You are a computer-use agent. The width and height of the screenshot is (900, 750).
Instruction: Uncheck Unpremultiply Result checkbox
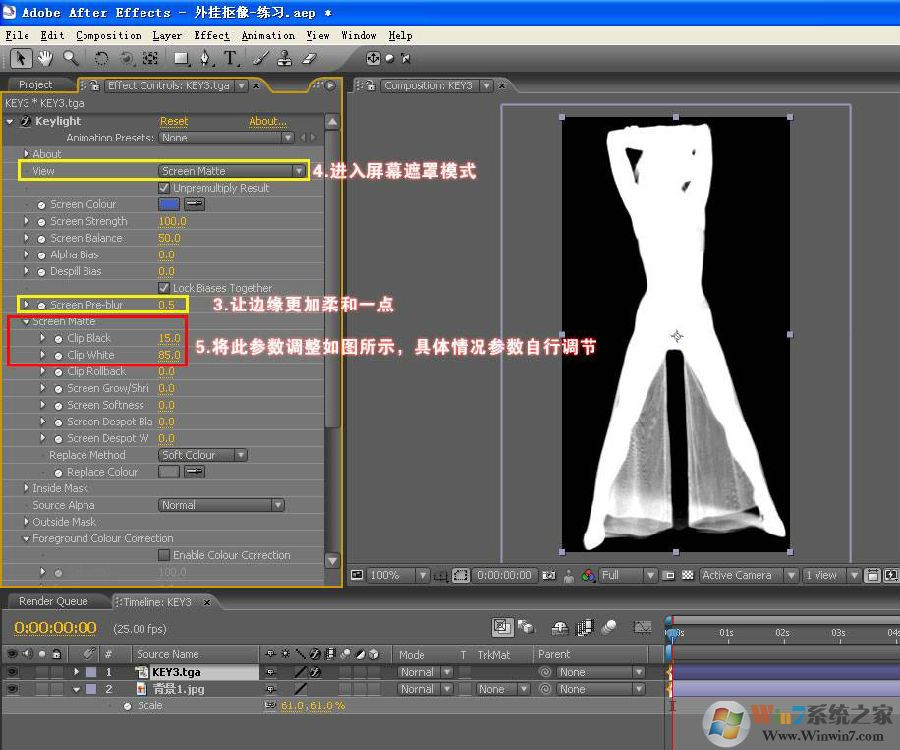pos(165,188)
